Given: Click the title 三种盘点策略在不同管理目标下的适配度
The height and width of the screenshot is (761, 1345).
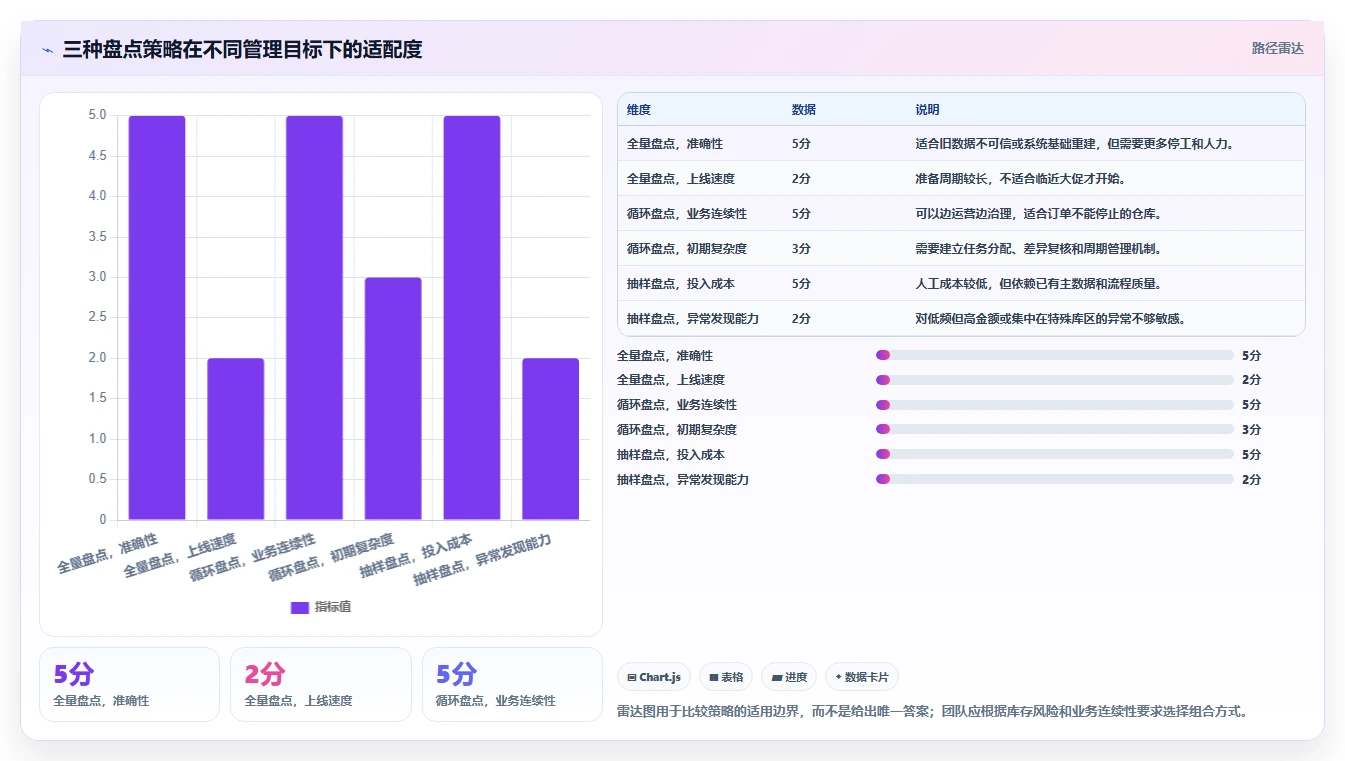Looking at the screenshot, I should pos(242,49).
